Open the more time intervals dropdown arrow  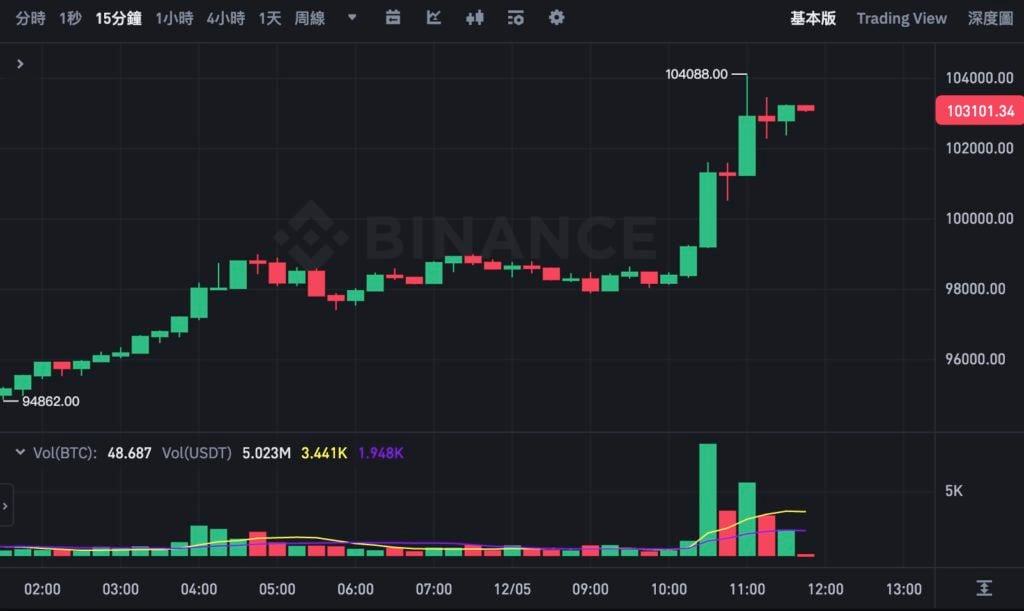[x=351, y=18]
